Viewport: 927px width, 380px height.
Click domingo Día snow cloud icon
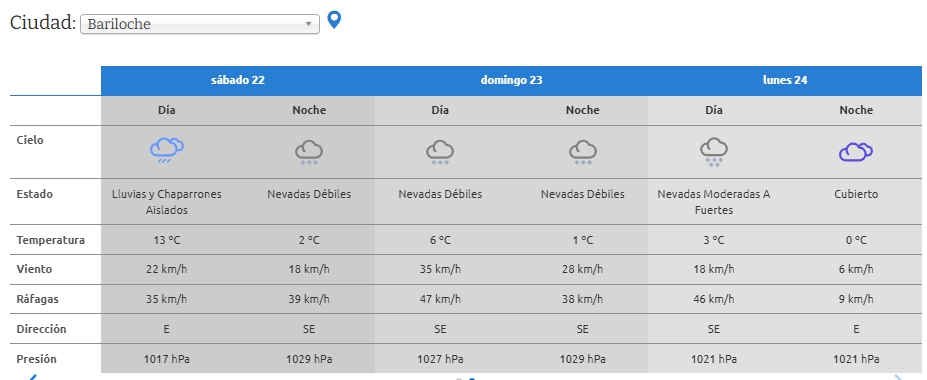(x=440, y=152)
